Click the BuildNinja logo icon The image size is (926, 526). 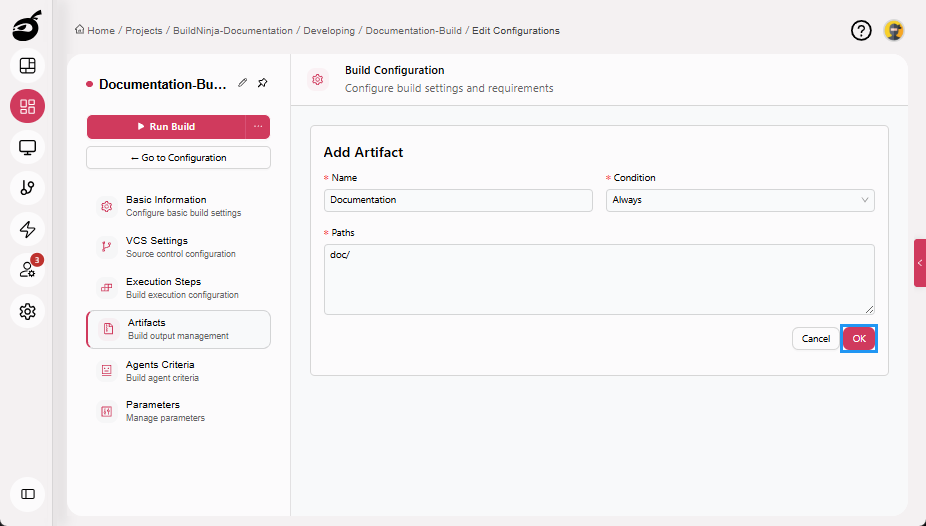tap(27, 27)
